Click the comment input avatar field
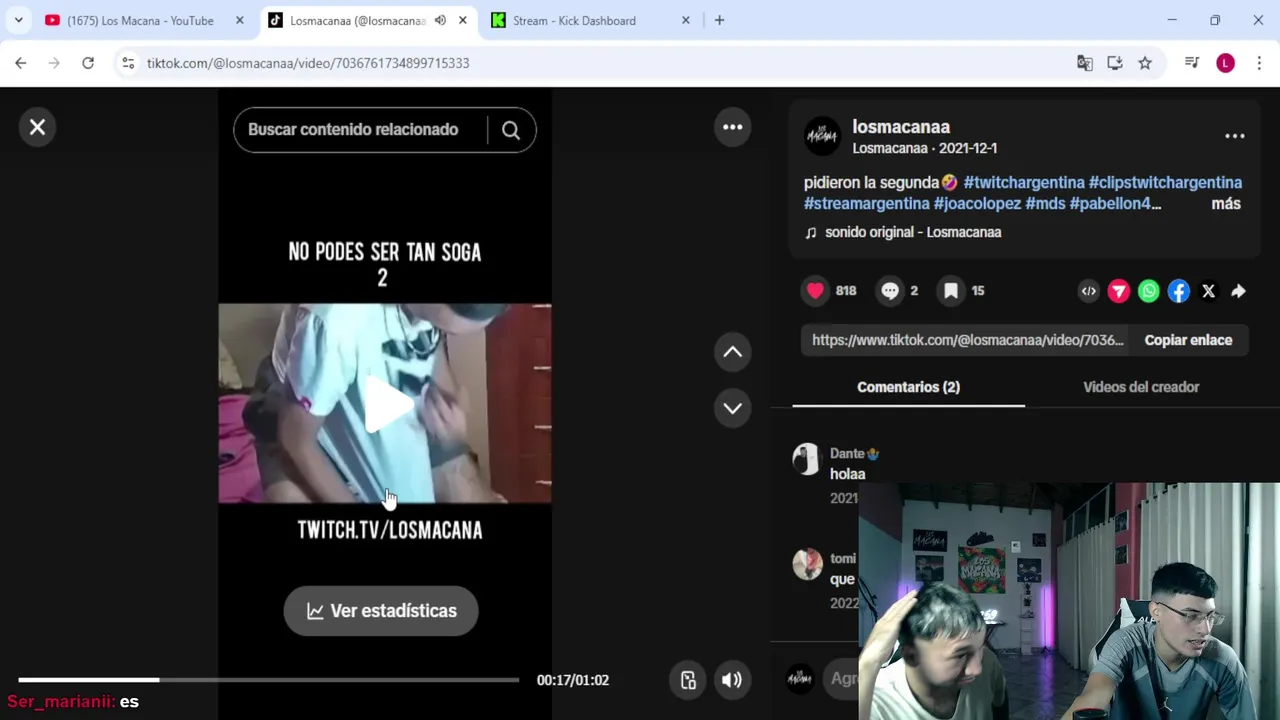Viewport: 1280px width, 720px height. point(800,678)
